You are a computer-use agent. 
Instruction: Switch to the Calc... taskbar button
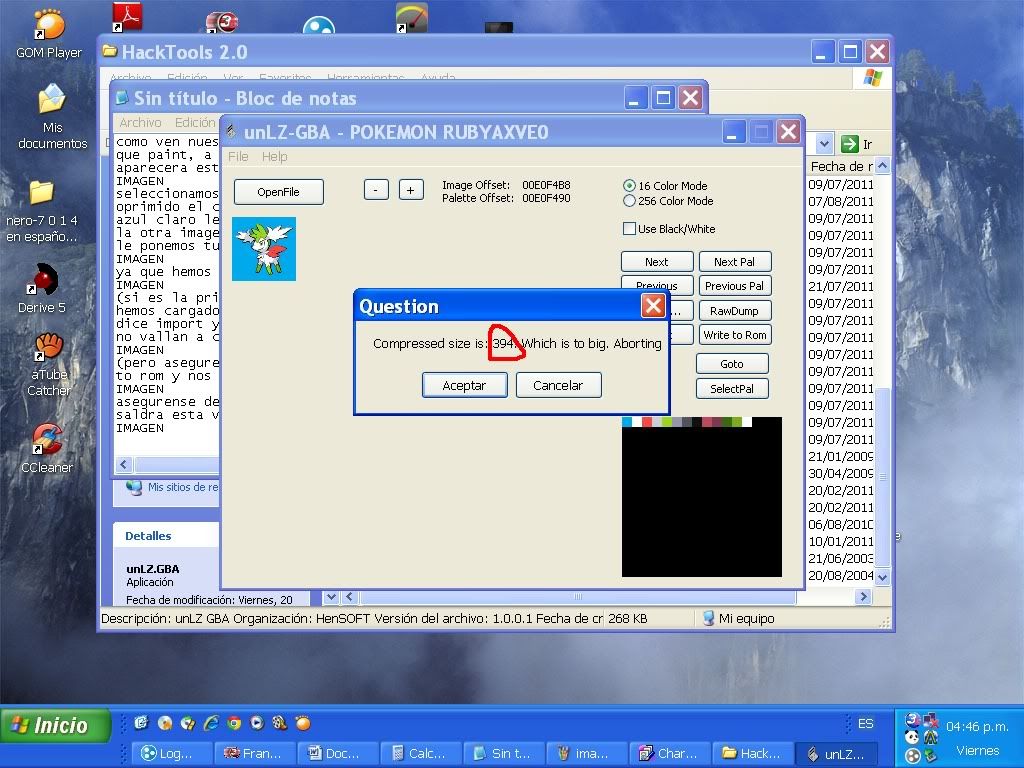point(421,753)
